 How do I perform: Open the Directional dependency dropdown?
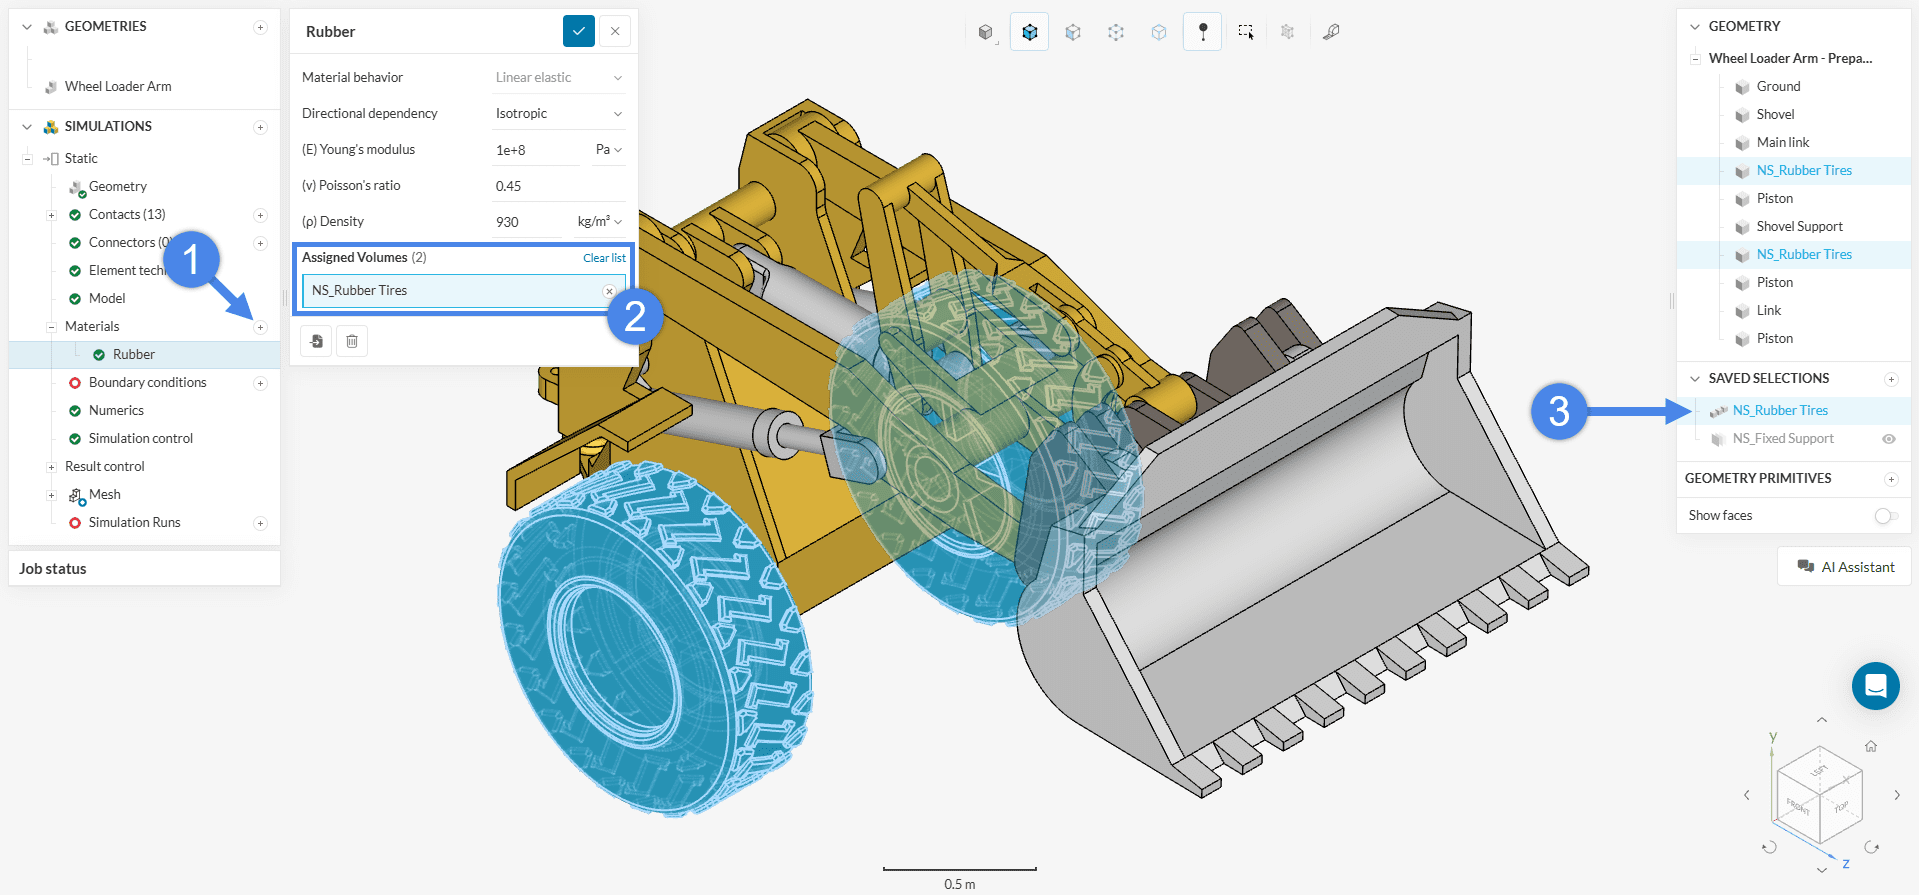click(x=558, y=114)
